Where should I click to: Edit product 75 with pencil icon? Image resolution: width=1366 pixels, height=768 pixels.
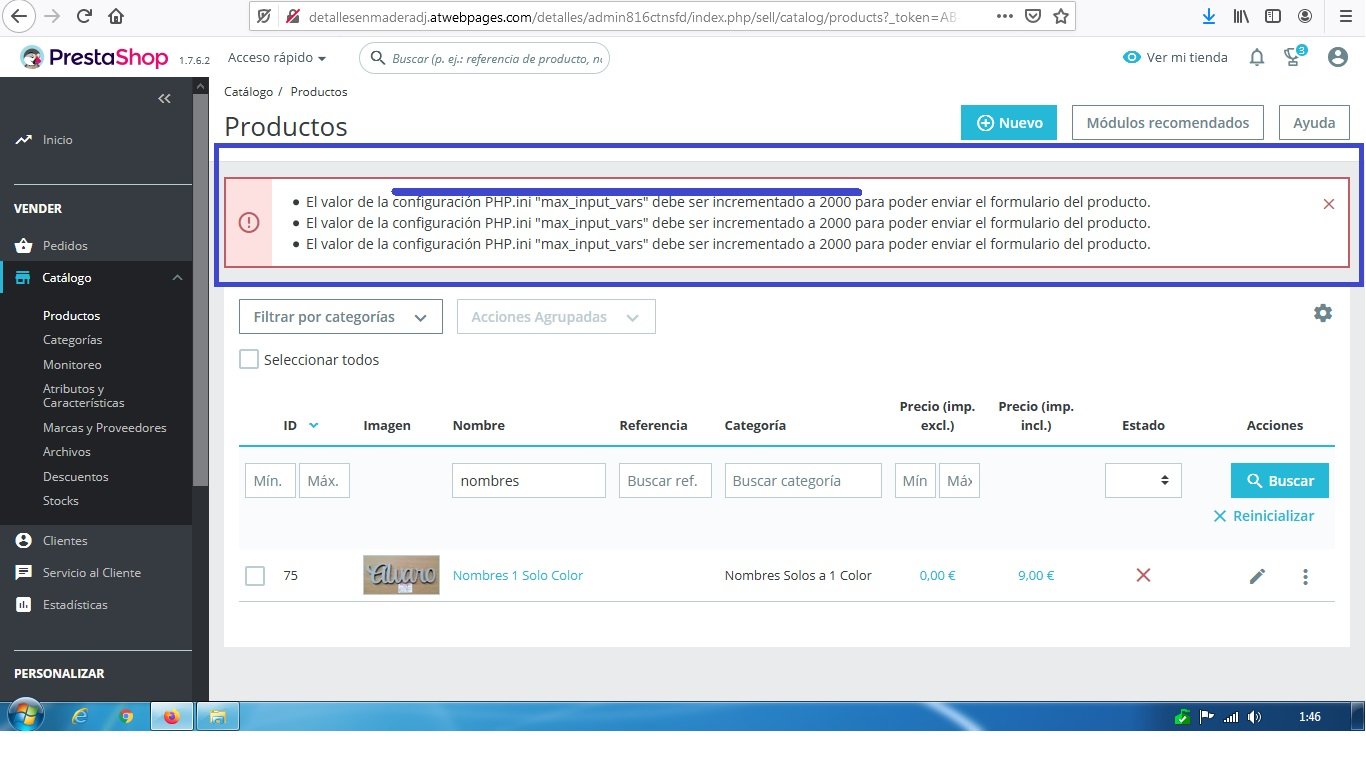click(x=1257, y=576)
